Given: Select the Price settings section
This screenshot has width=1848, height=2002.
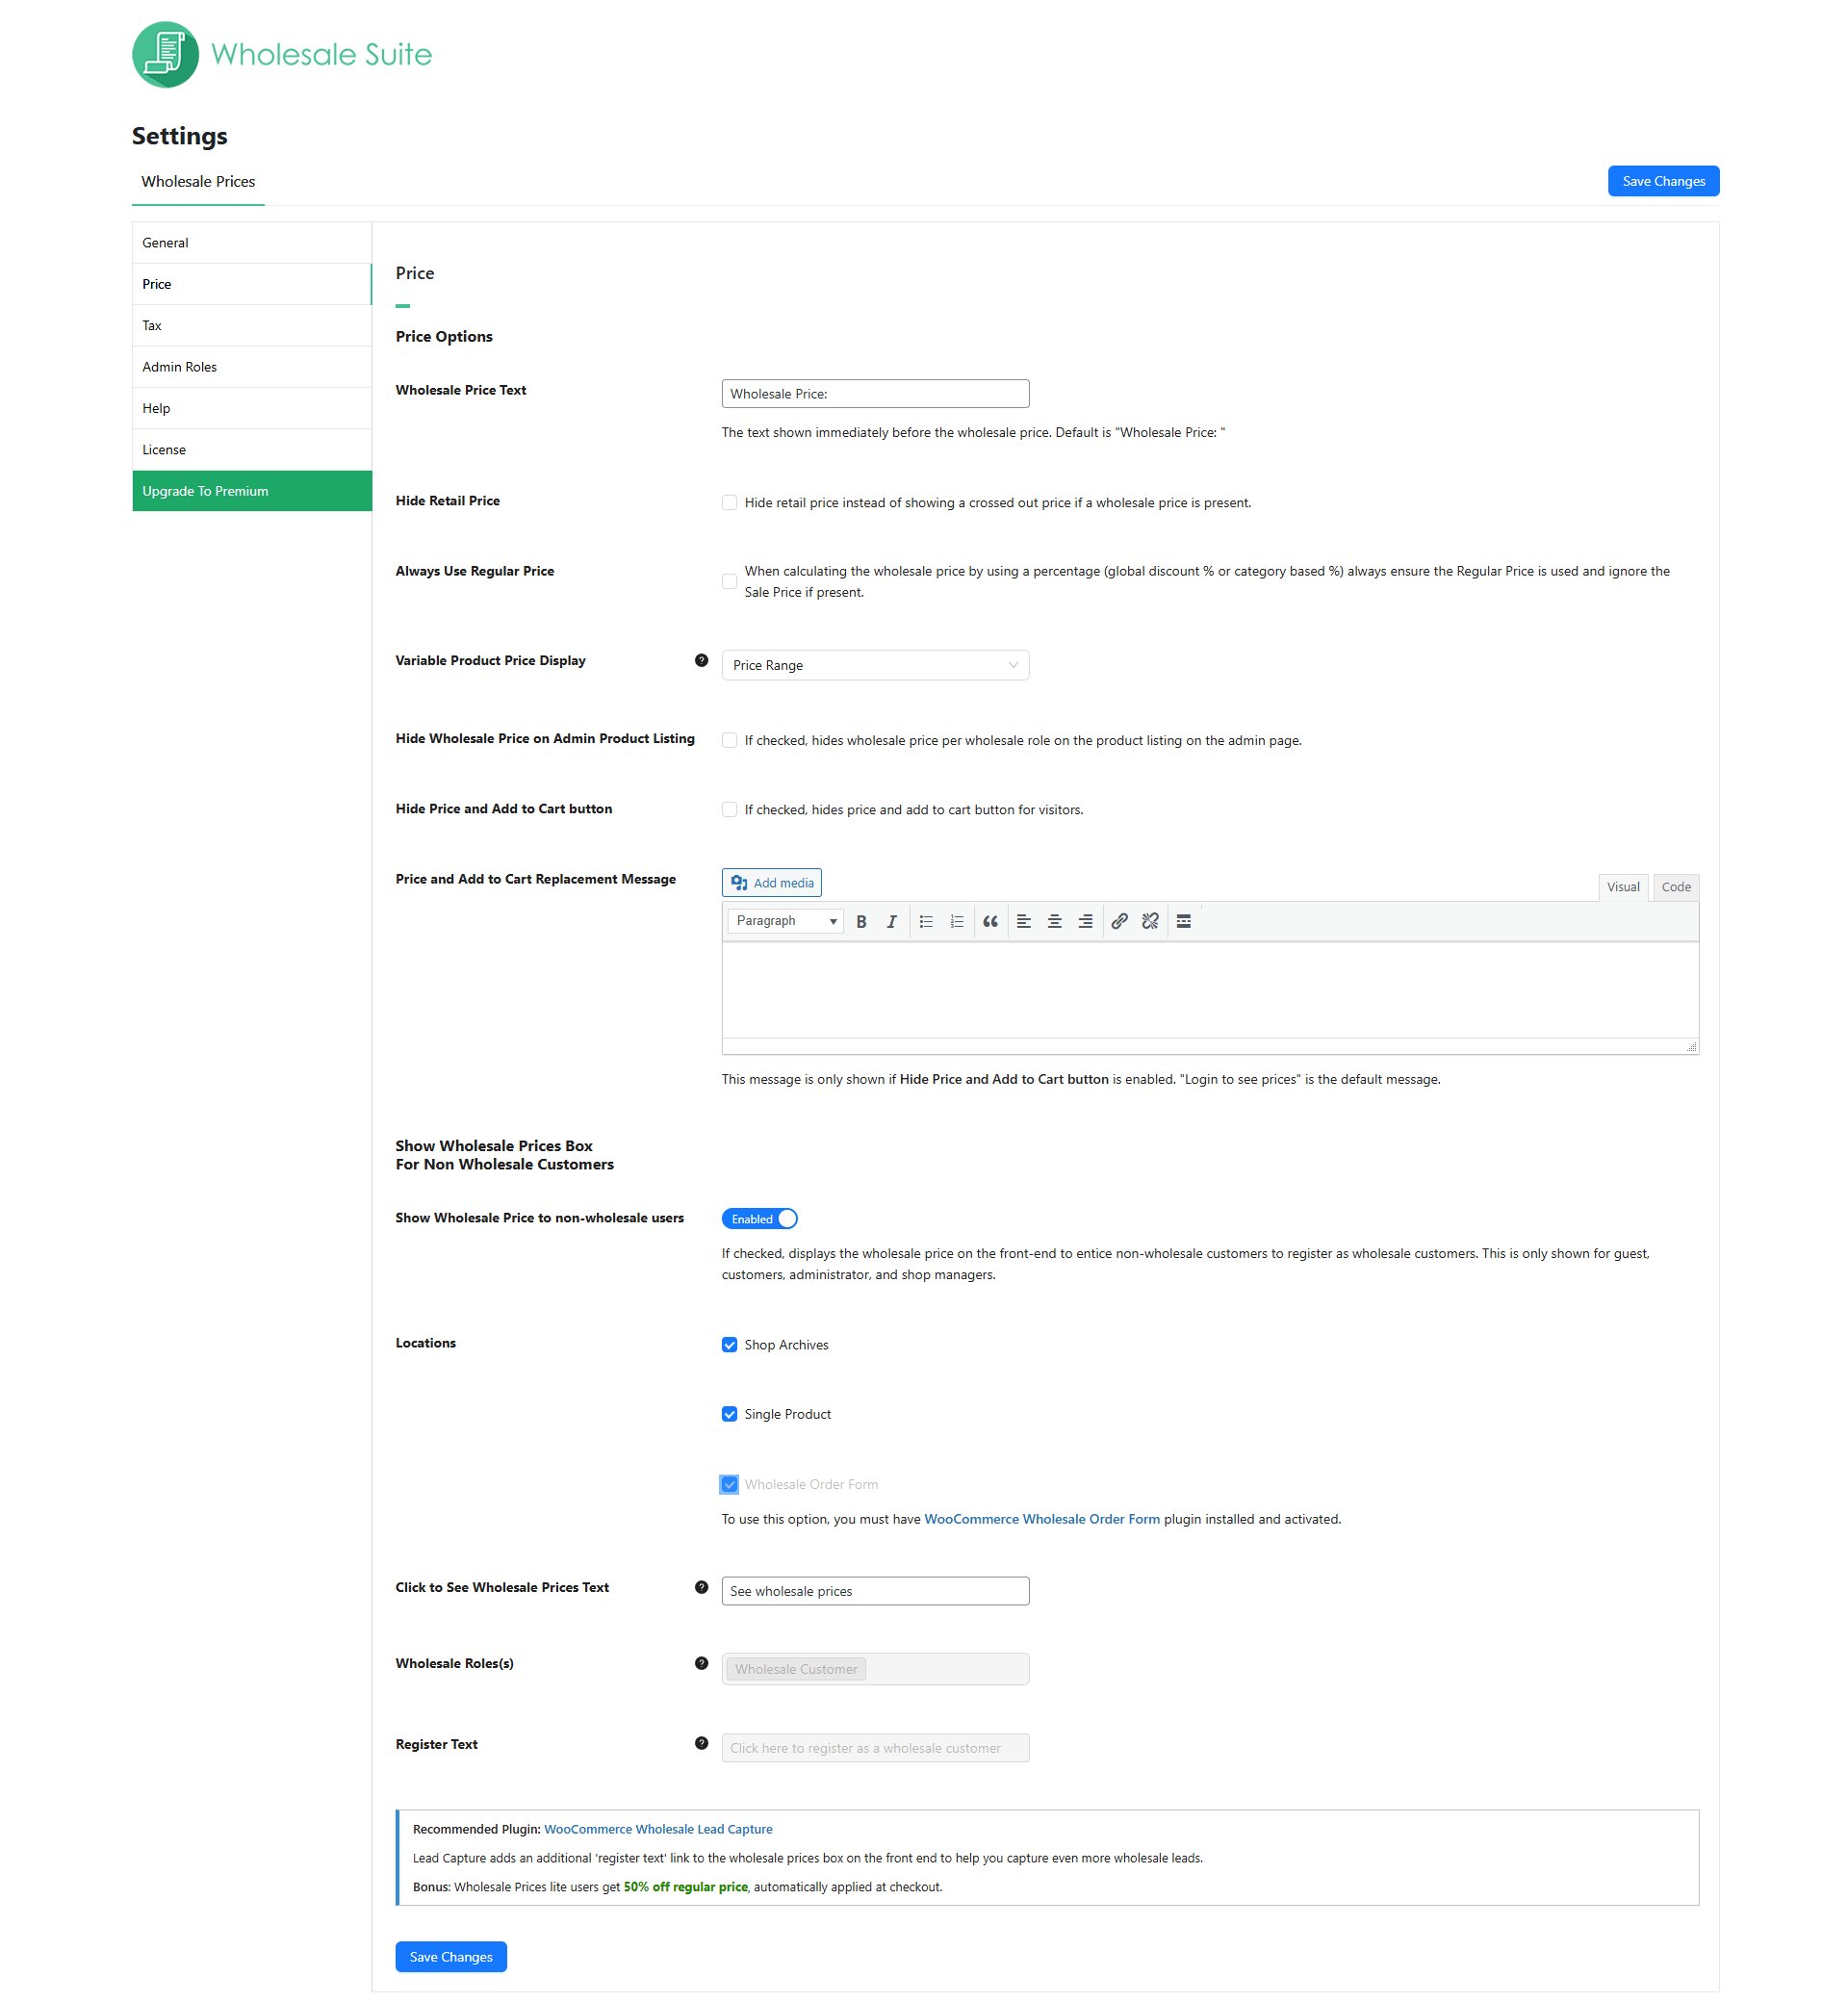Looking at the screenshot, I should 251,284.
